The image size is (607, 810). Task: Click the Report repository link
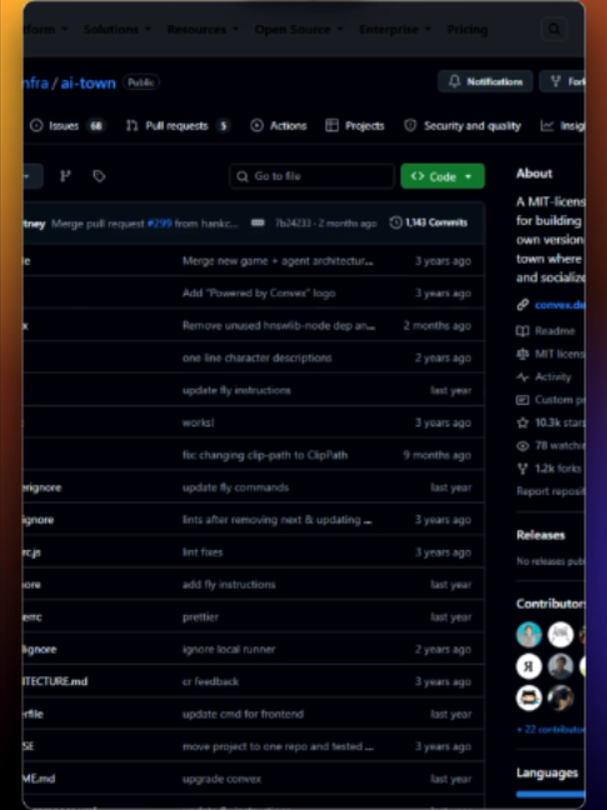click(551, 491)
